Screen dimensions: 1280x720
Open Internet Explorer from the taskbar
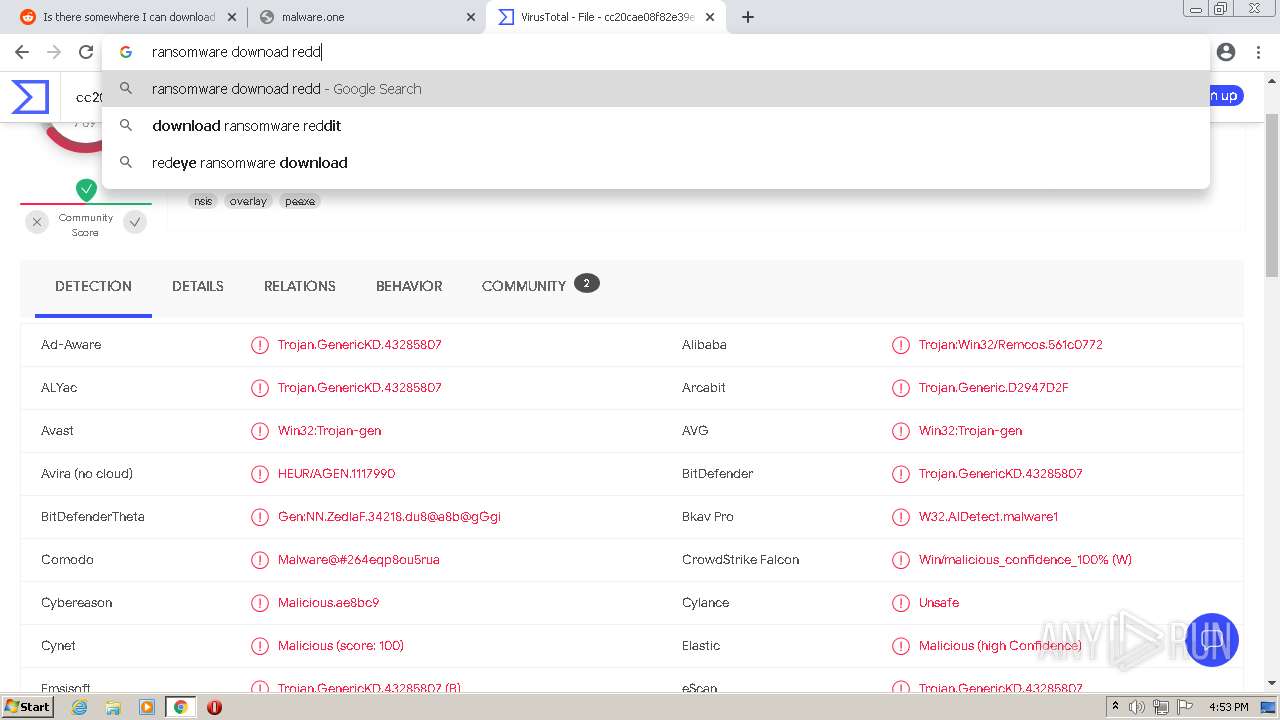click(x=80, y=707)
